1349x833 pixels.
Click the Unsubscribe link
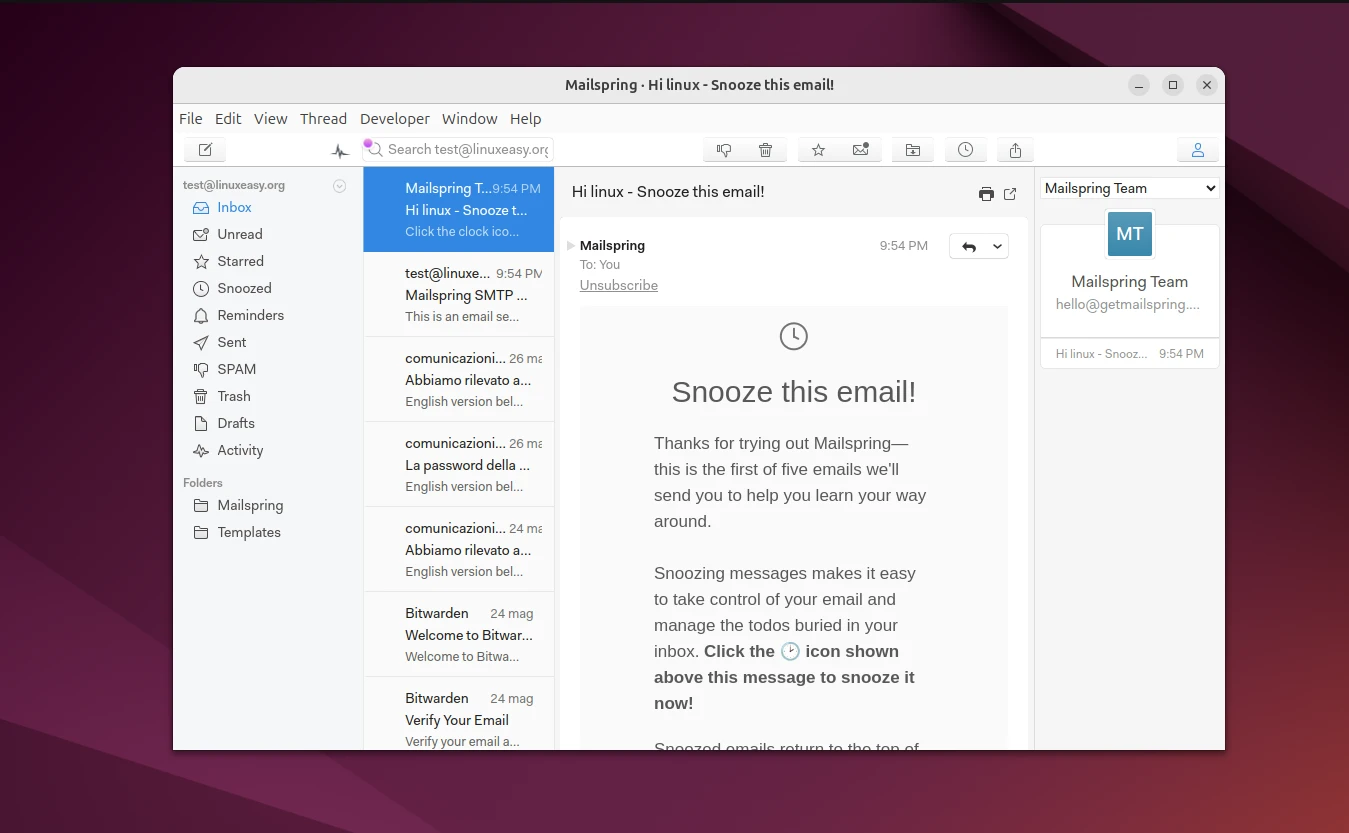coord(618,285)
